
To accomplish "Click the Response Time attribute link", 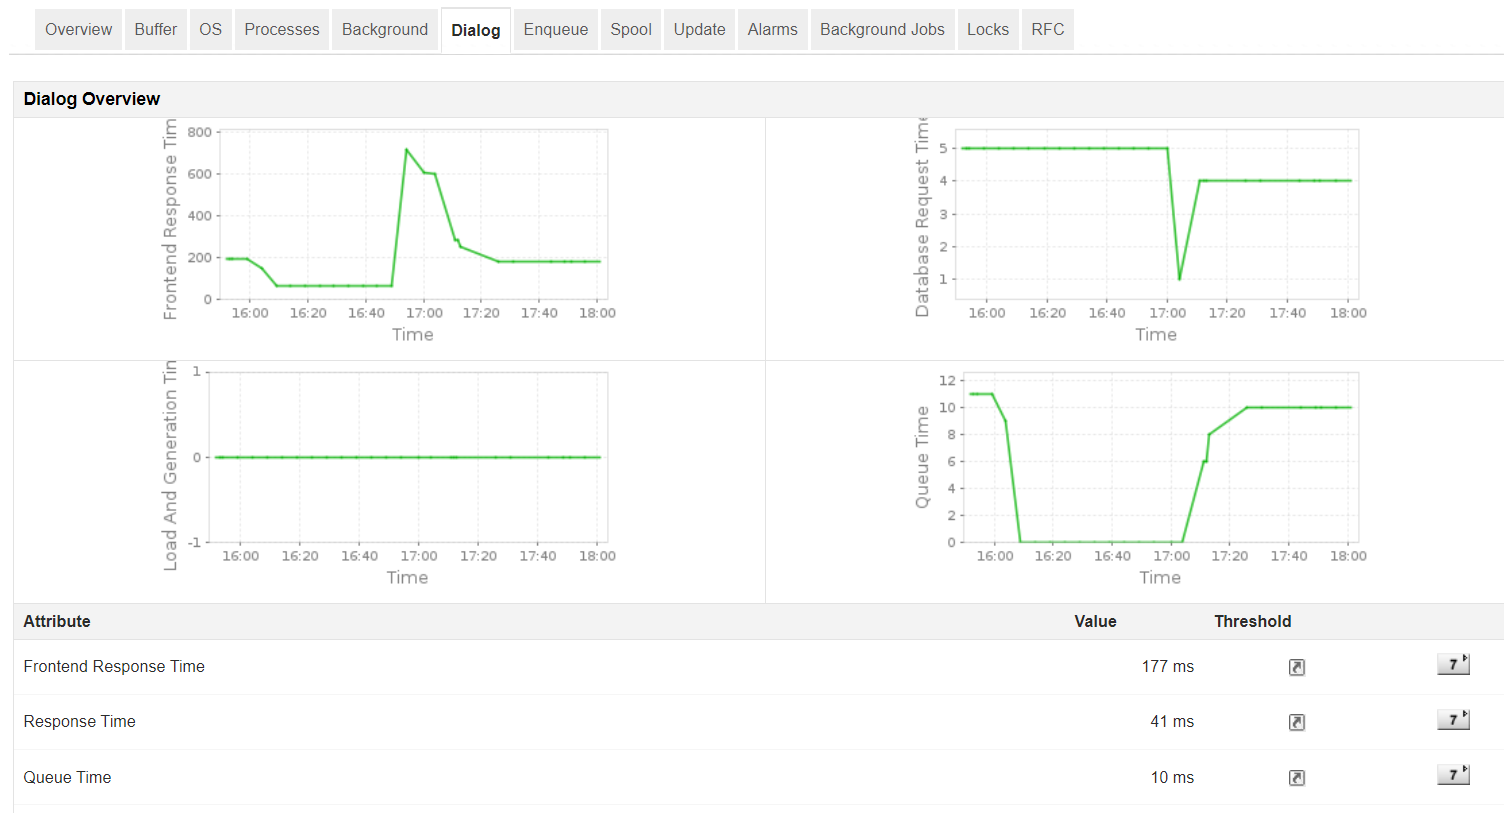I will [79, 721].
